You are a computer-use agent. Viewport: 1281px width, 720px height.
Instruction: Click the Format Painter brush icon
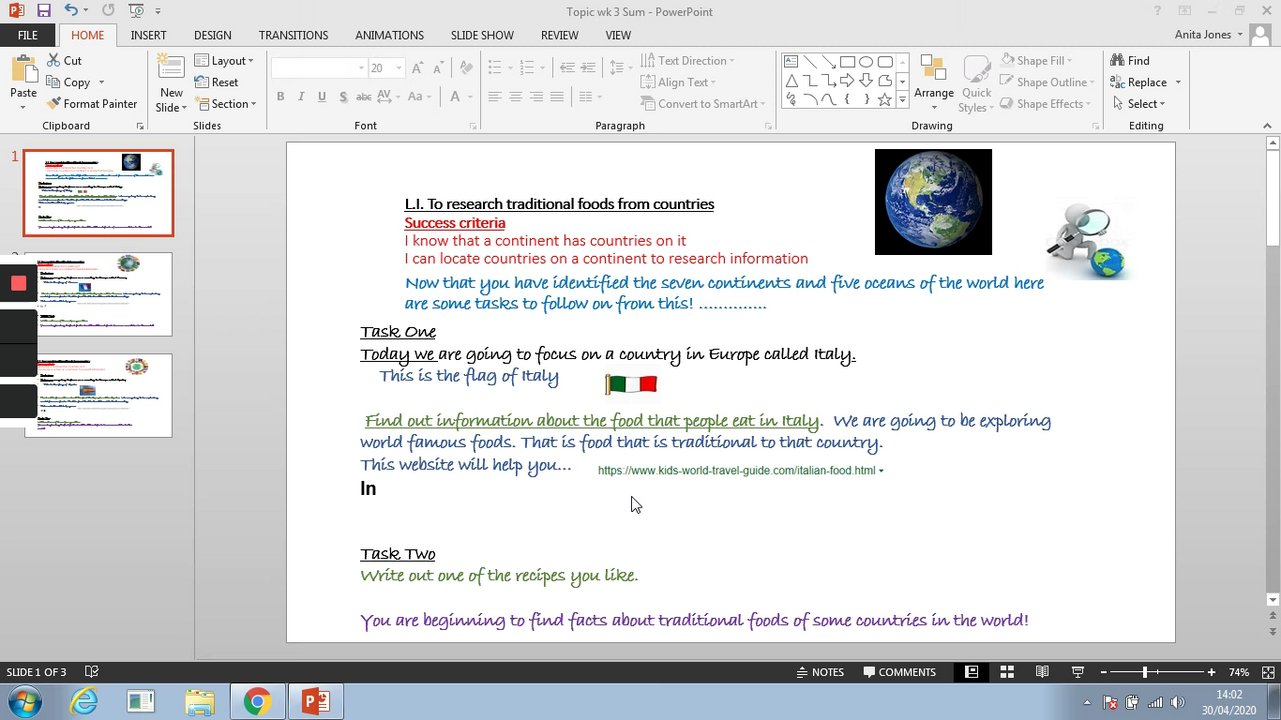point(54,104)
